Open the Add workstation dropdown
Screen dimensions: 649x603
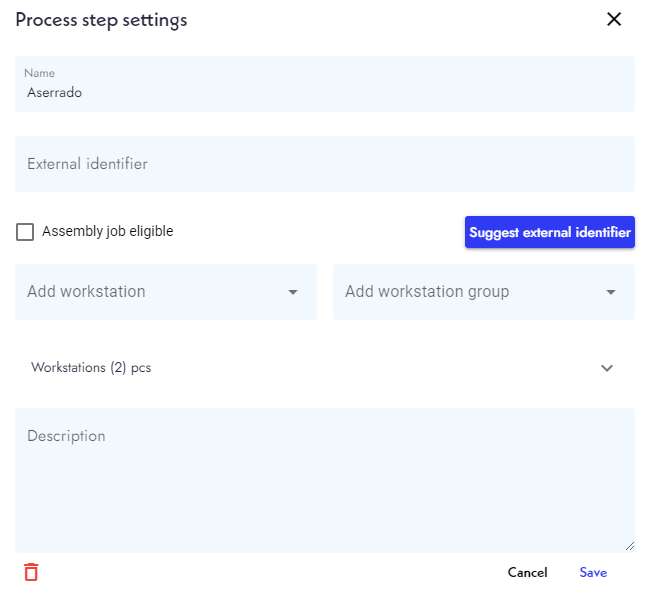pos(166,292)
